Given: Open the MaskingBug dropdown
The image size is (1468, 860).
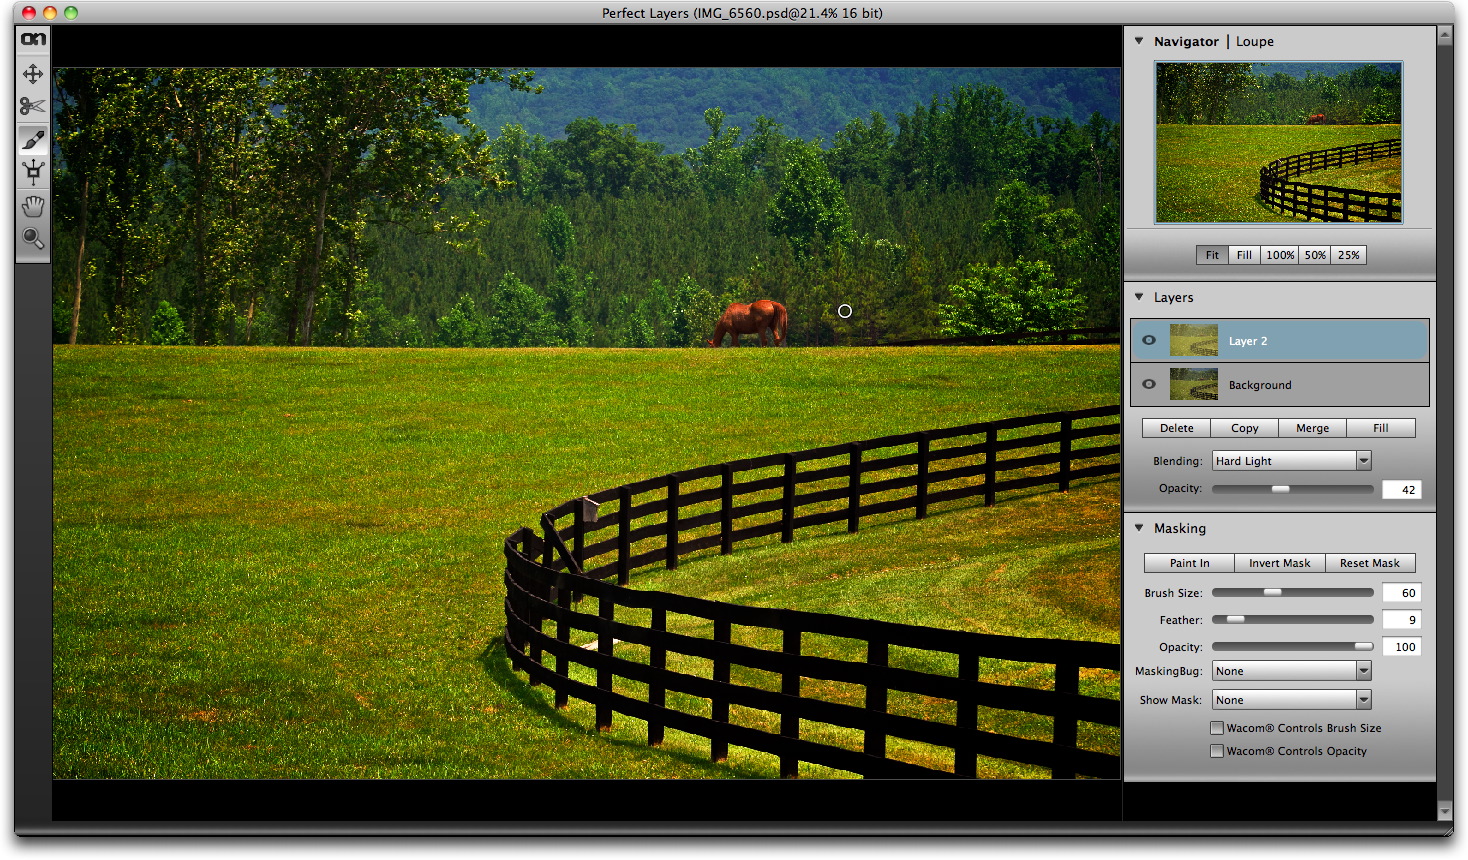Looking at the screenshot, I should [1291, 671].
